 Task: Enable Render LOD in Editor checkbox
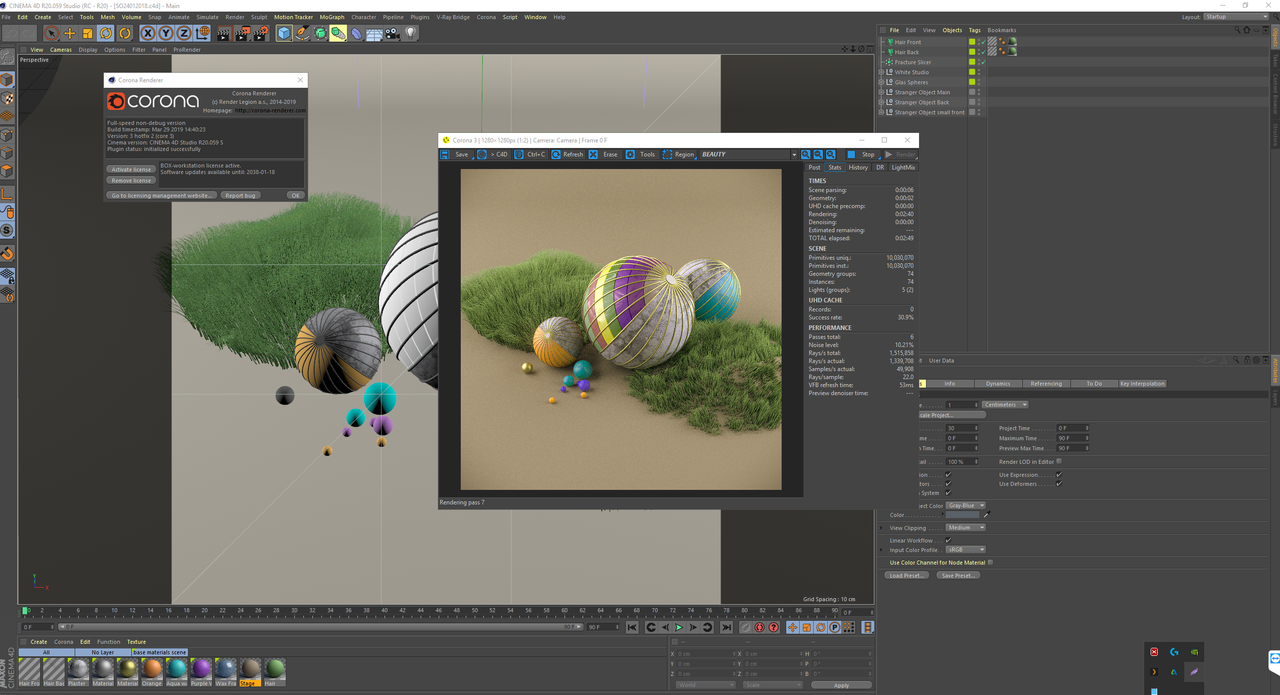click(x=1059, y=462)
